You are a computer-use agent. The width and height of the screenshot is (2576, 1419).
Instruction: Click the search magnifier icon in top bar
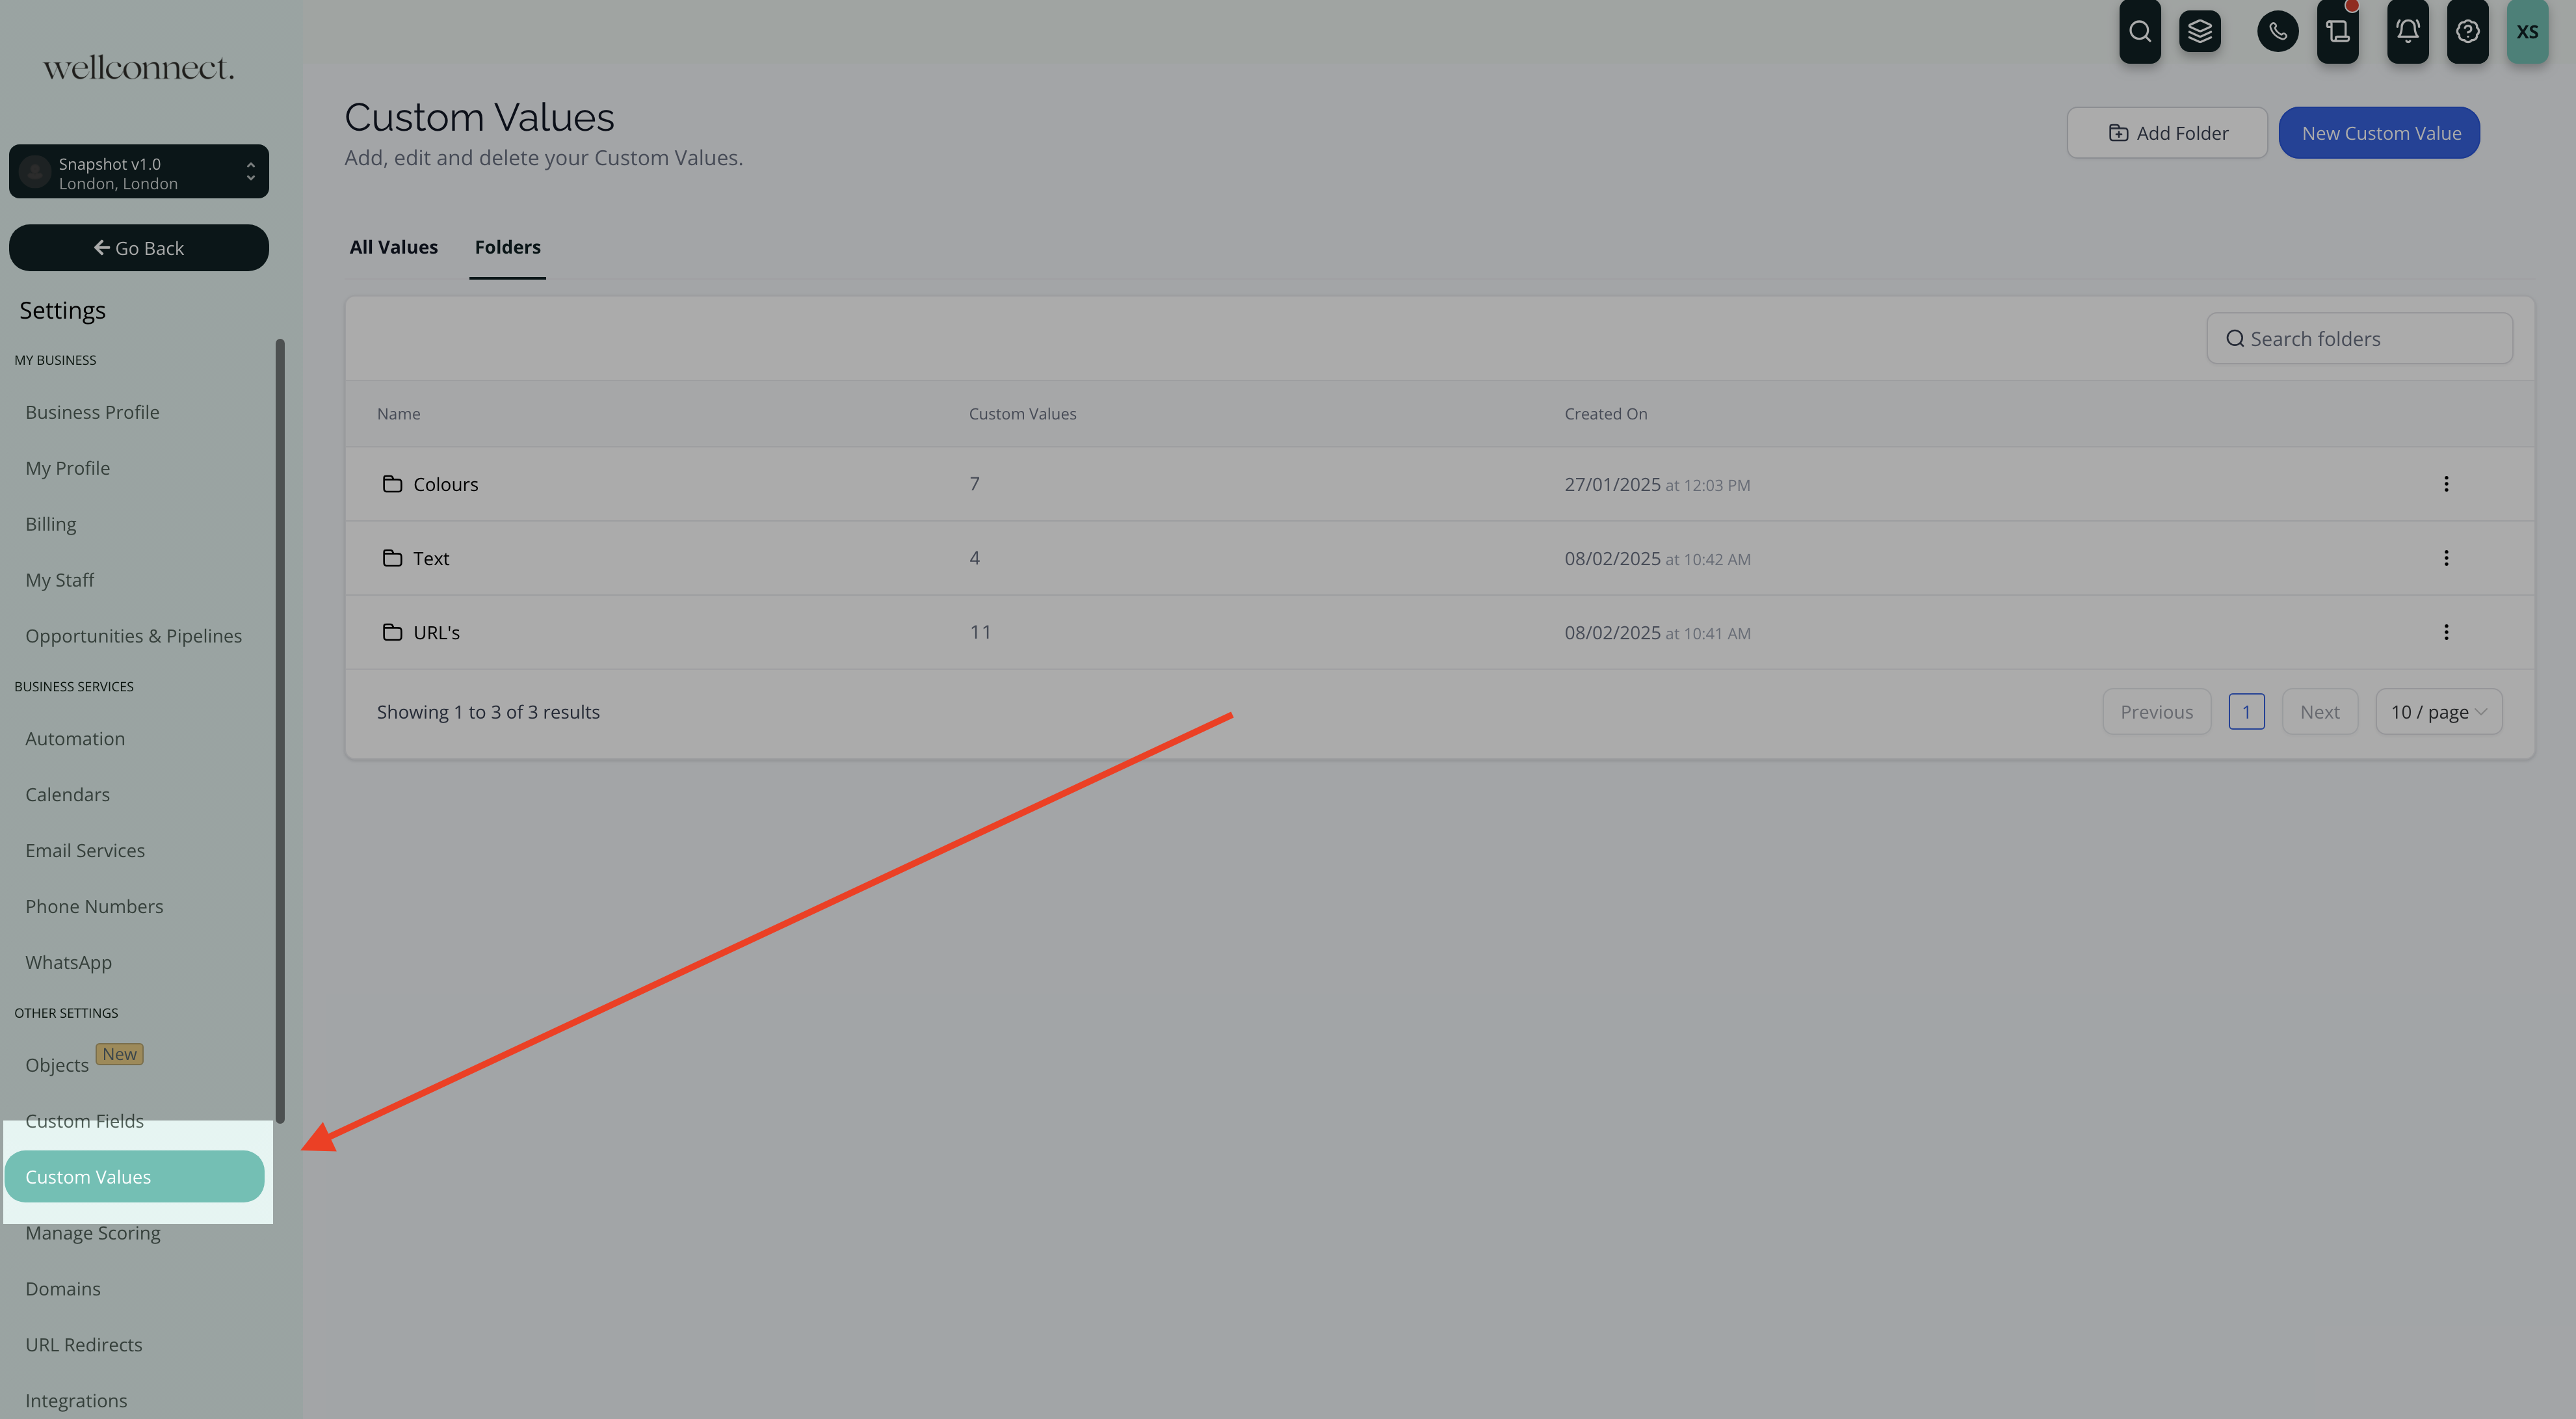click(2139, 32)
